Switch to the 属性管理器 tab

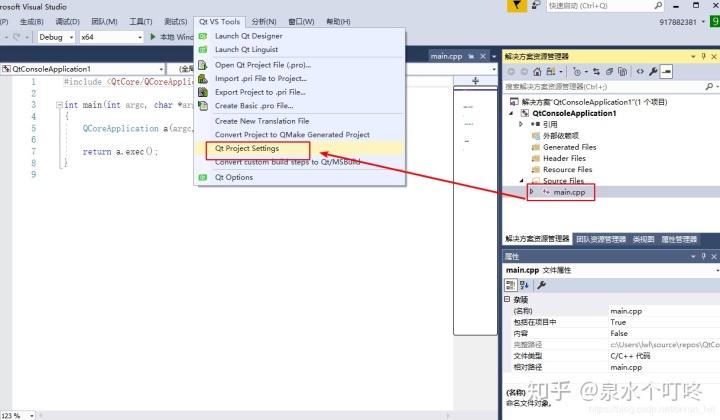coord(679,239)
